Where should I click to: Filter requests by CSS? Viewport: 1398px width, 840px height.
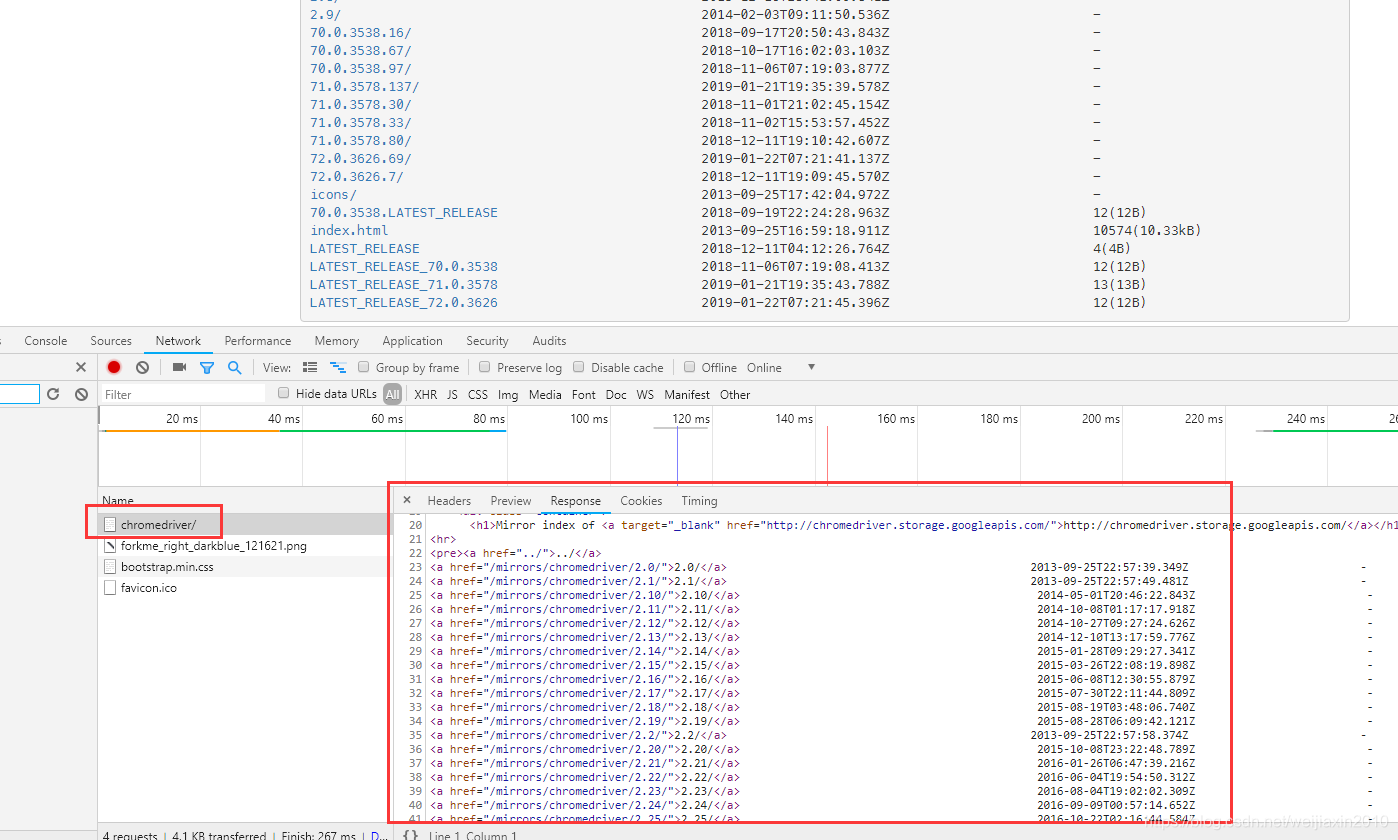478,394
